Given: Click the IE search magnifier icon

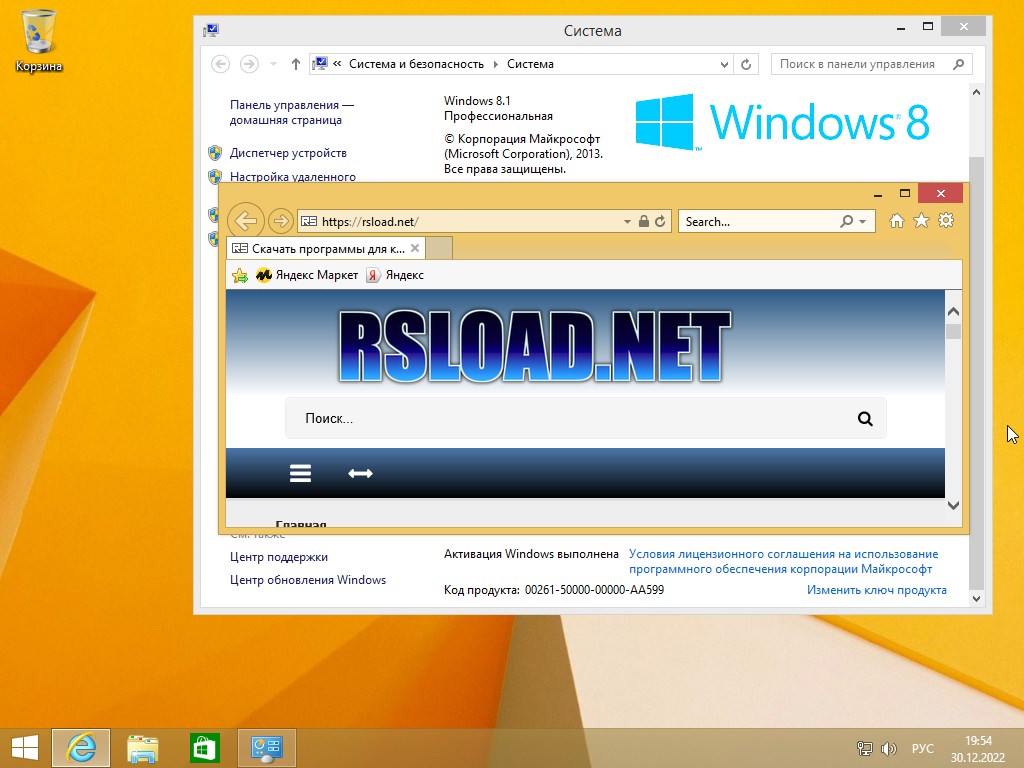Looking at the screenshot, I should pyautogui.click(x=846, y=221).
